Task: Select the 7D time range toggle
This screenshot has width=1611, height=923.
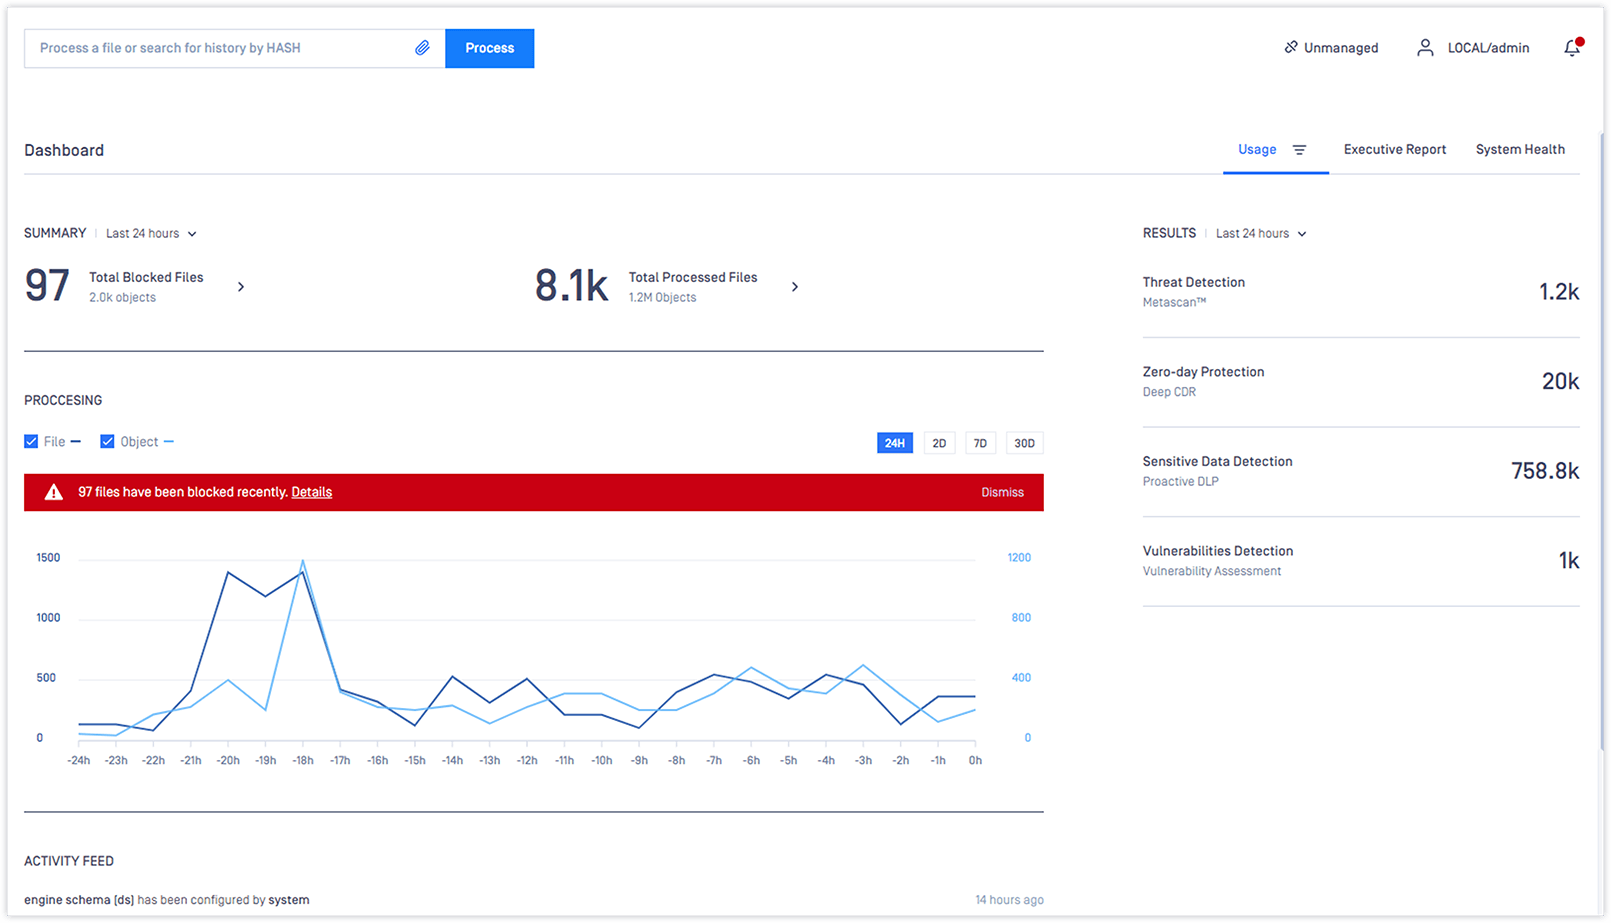Action: 980,443
